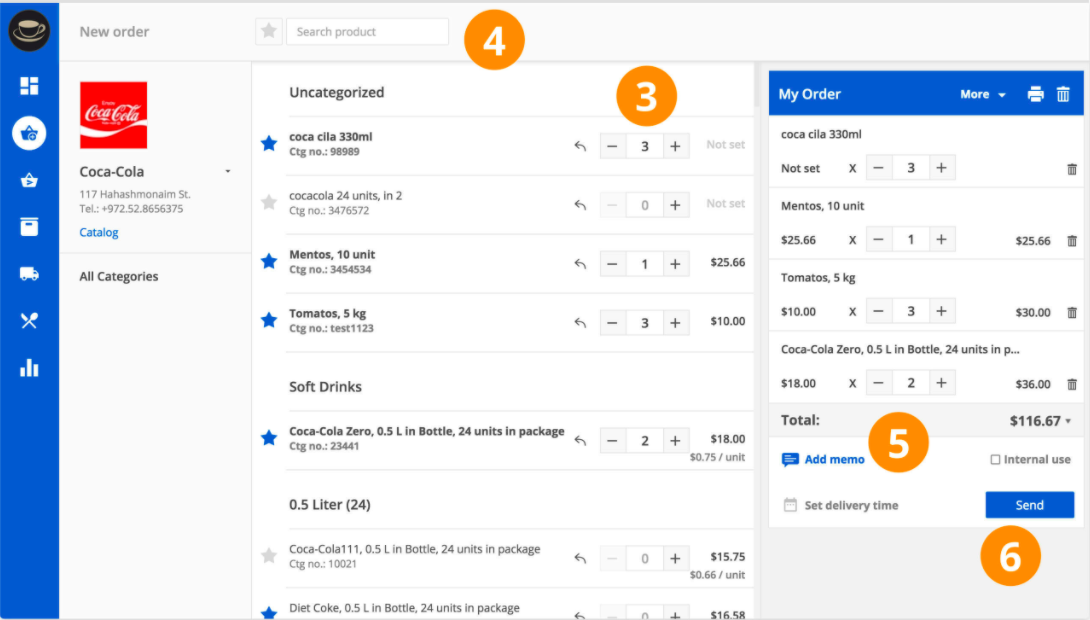This screenshot has height=620, width=1090.
Task: Open the dashboard icon in the sidebar
Action: pos(29,86)
